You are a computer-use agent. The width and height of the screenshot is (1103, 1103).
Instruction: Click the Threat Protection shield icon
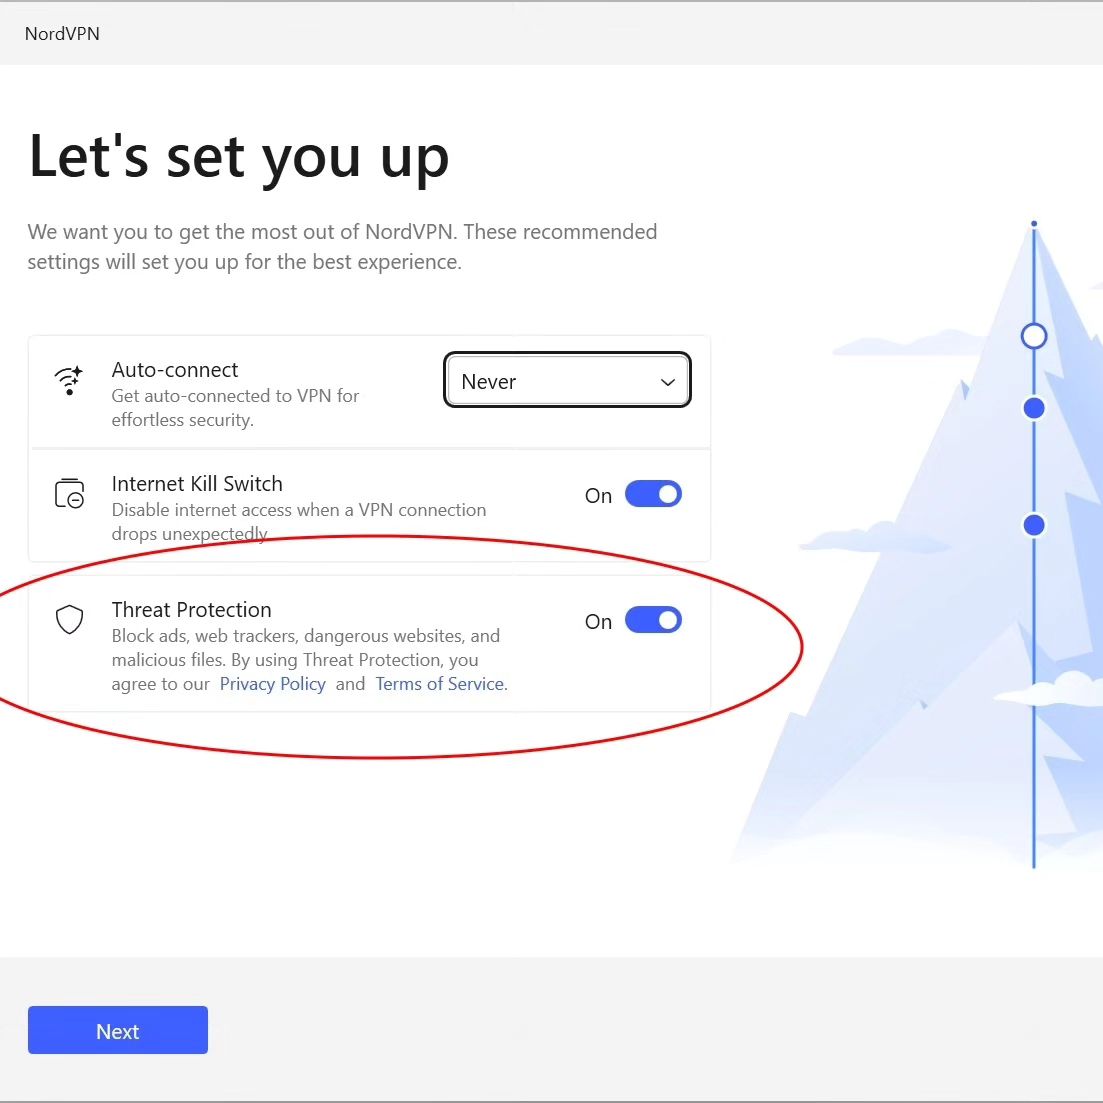[x=69, y=620]
